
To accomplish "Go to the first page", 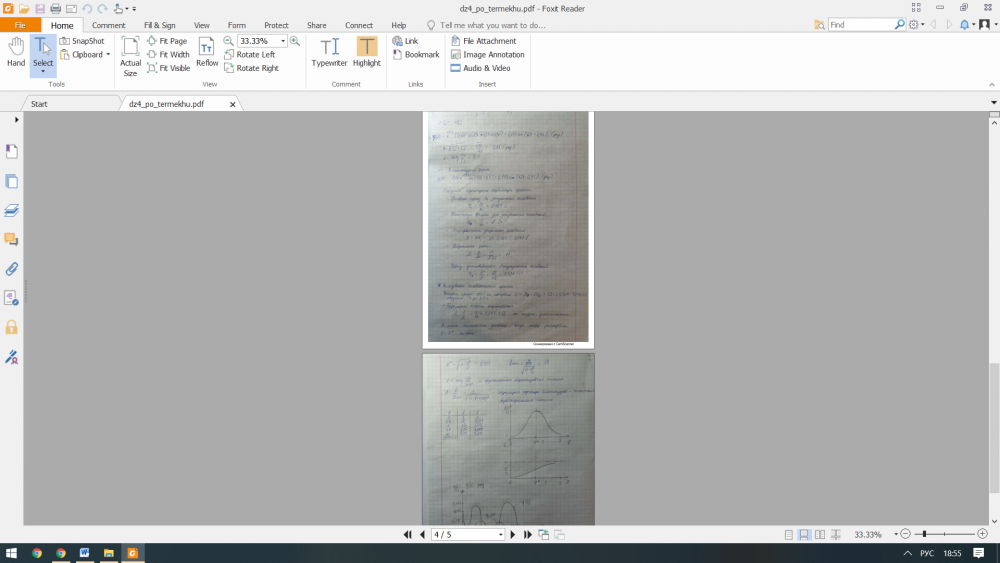I will [408, 534].
